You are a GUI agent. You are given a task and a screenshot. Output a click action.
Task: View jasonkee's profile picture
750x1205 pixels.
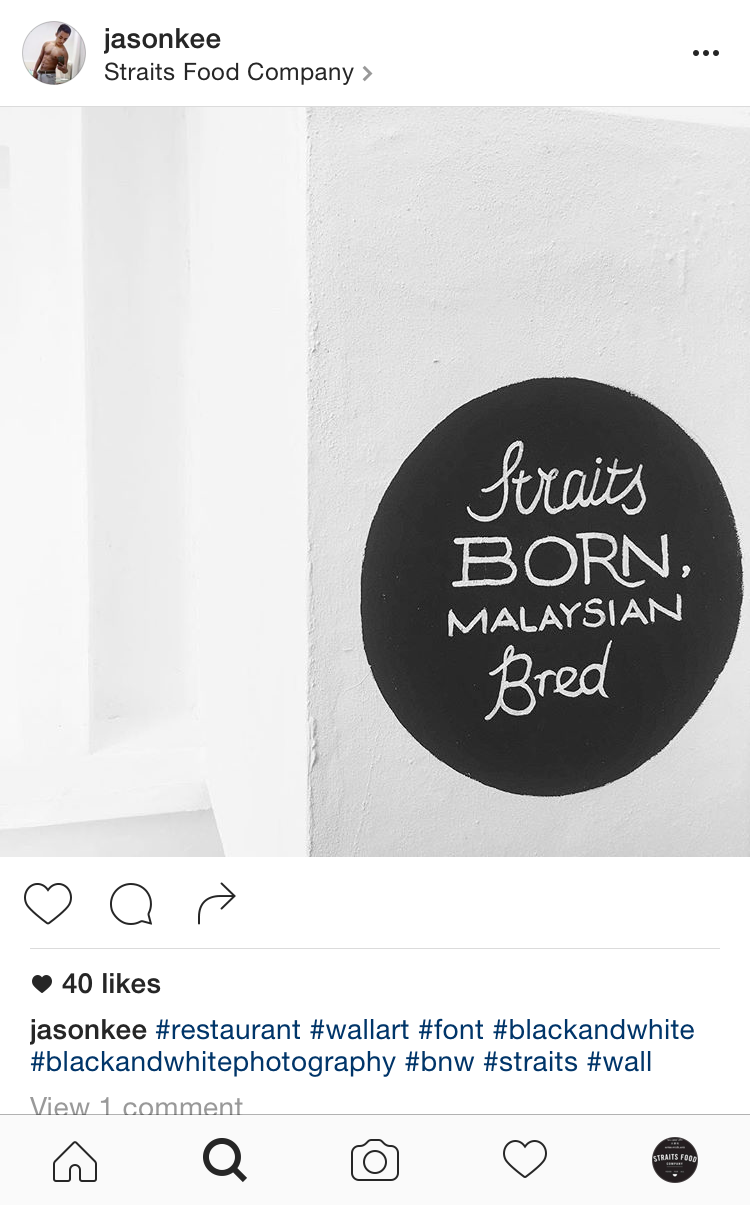(x=54, y=53)
